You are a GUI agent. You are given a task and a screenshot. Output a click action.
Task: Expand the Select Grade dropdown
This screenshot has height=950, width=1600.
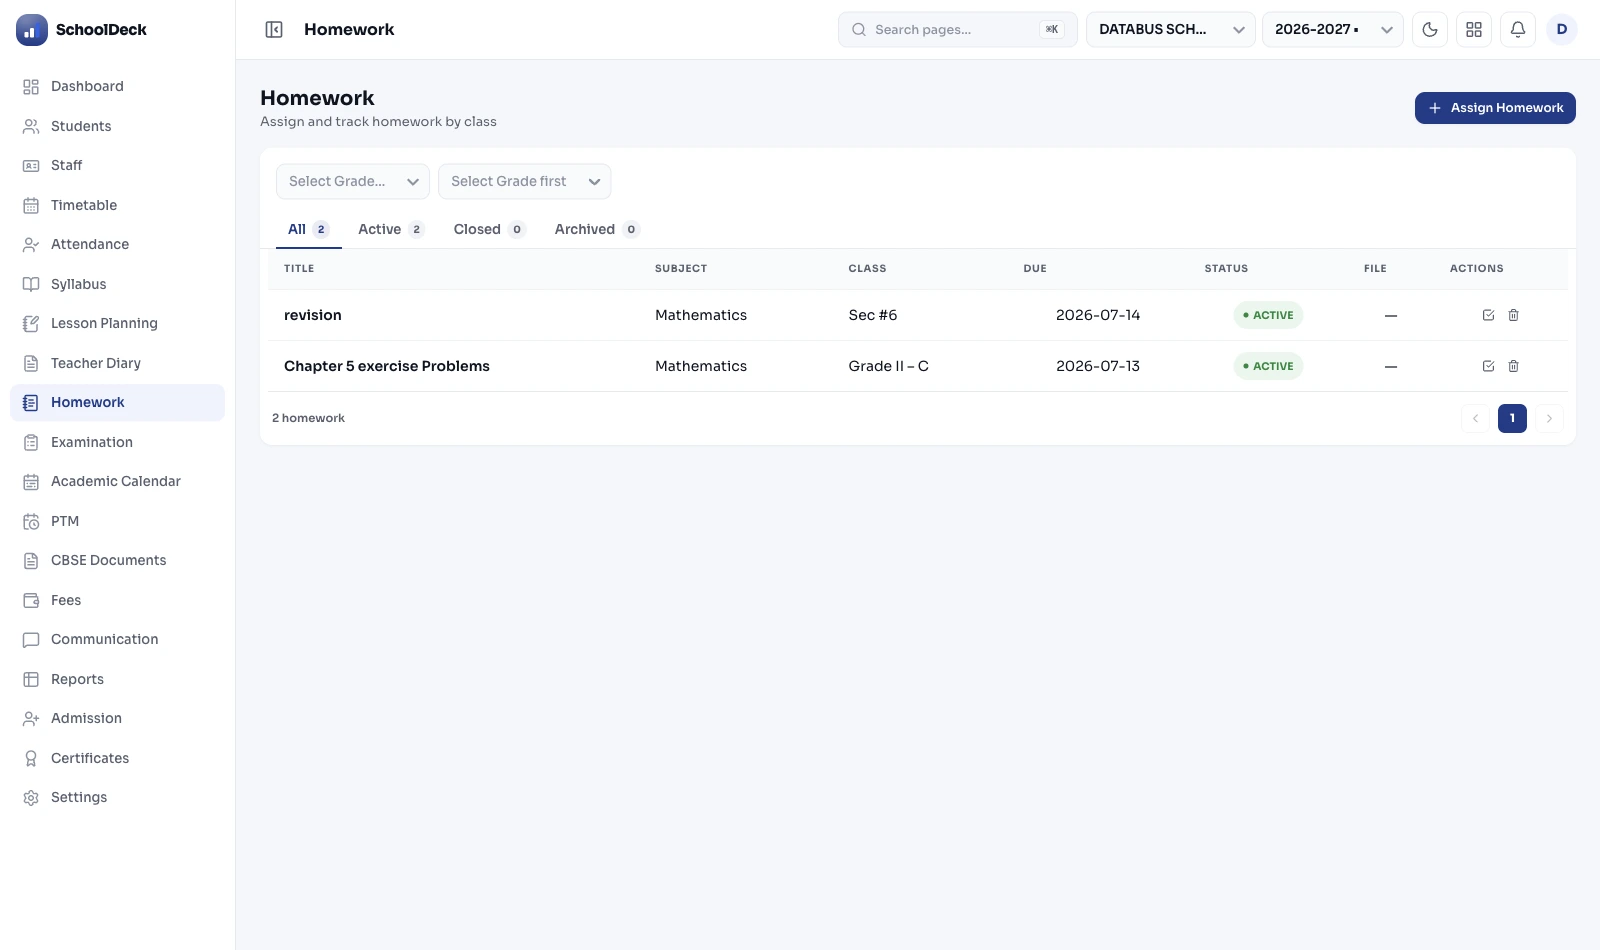(x=353, y=182)
